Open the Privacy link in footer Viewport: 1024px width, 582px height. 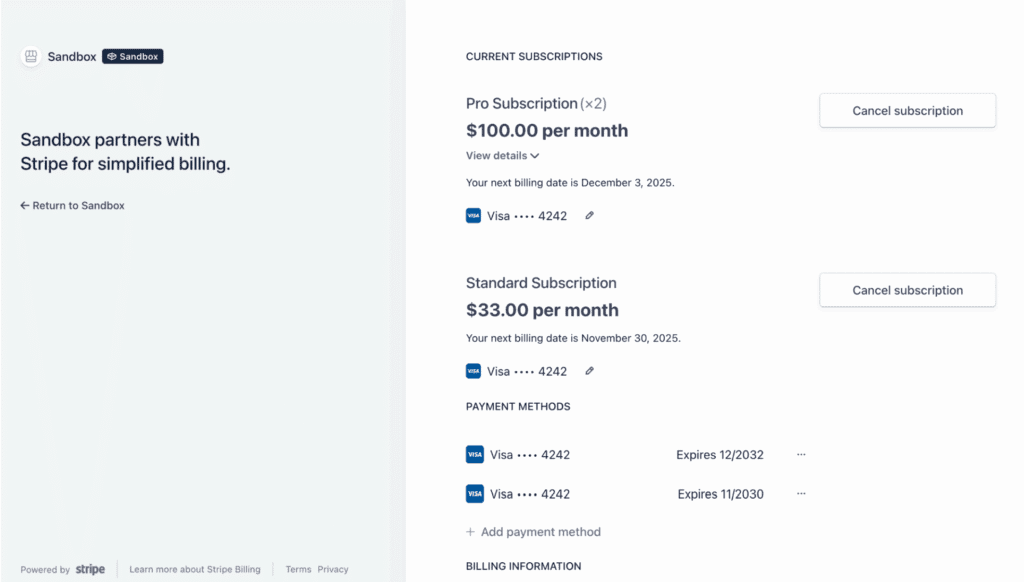click(333, 569)
